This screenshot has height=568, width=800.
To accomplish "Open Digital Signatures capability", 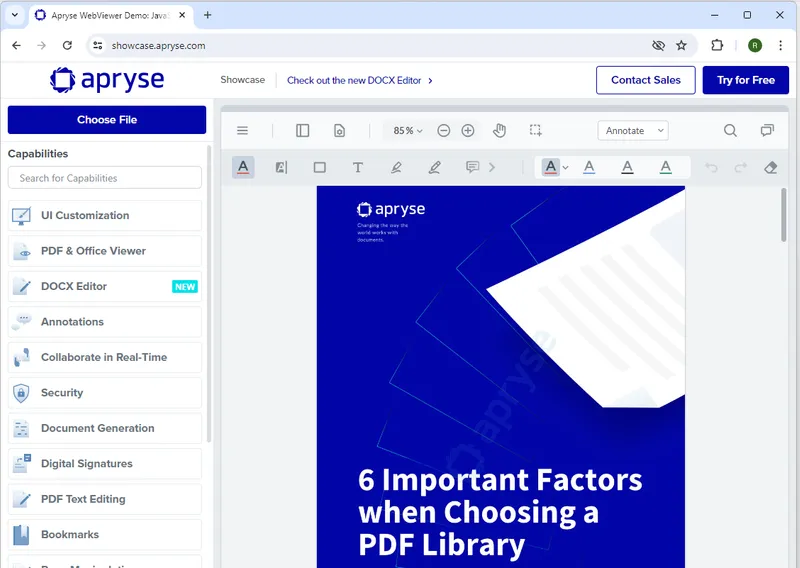I will pos(105,464).
